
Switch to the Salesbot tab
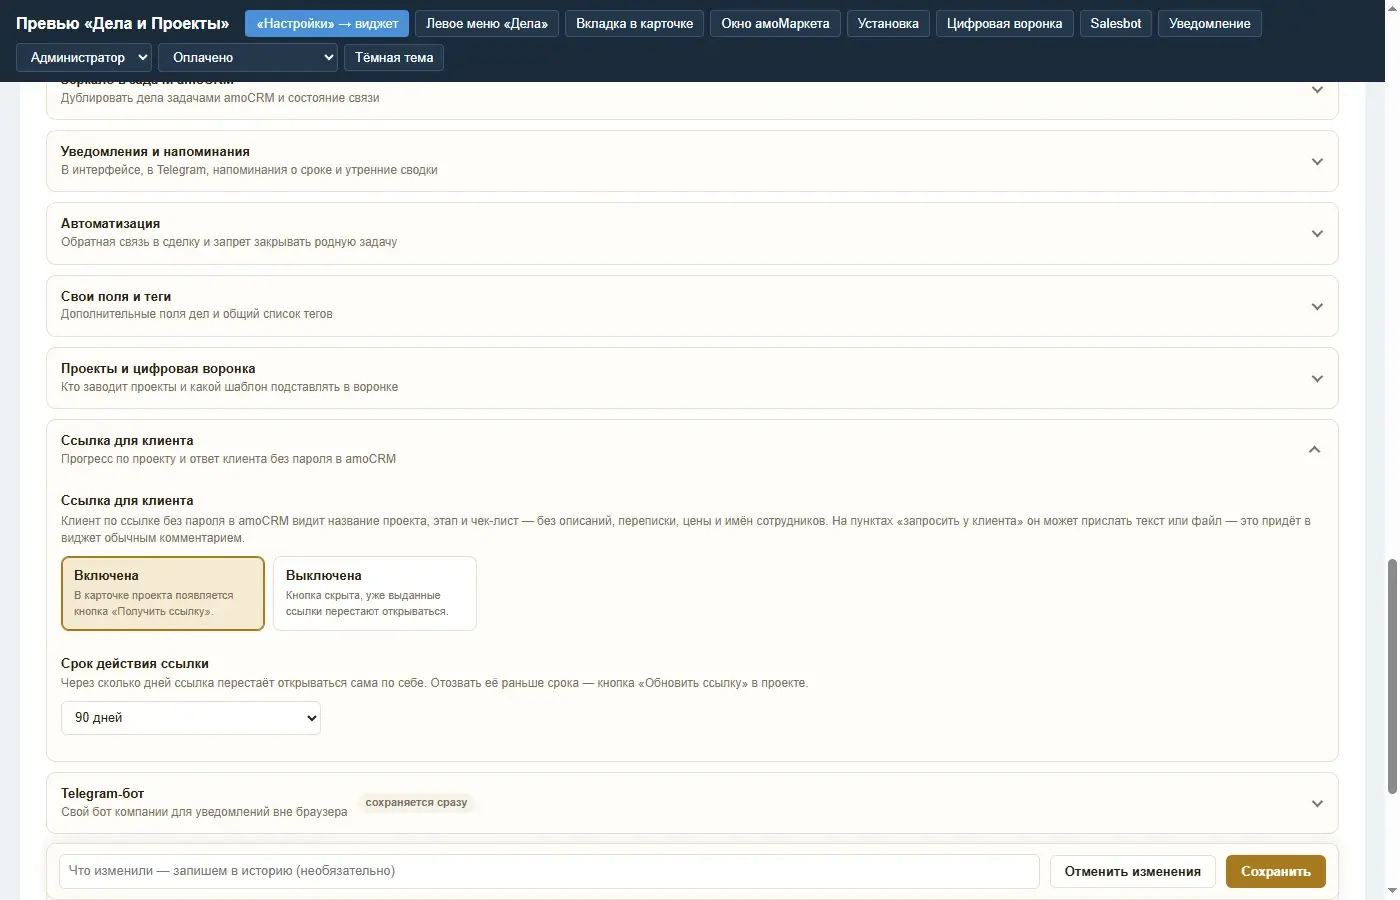[1116, 24]
